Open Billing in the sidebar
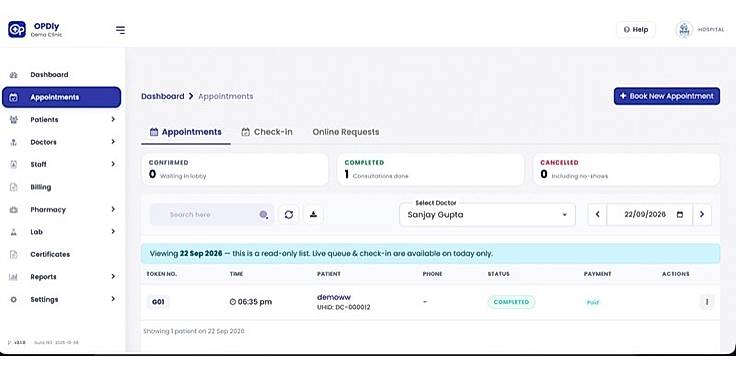This screenshot has height=368, width=736. [41, 187]
